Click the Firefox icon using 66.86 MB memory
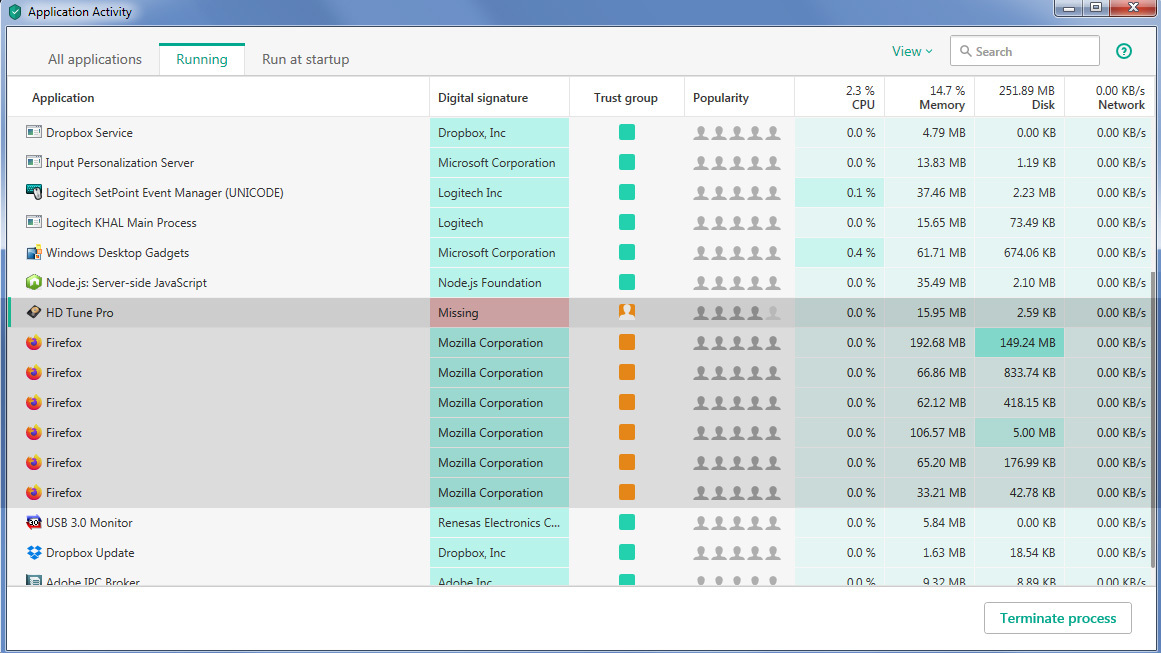 [x=33, y=372]
